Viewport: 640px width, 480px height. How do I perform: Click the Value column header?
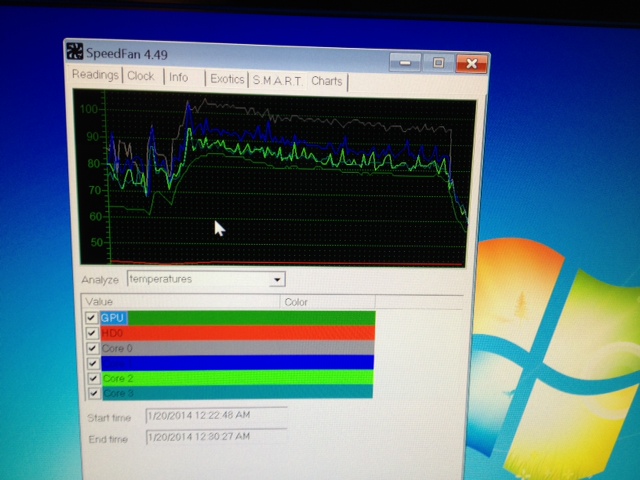click(x=181, y=302)
